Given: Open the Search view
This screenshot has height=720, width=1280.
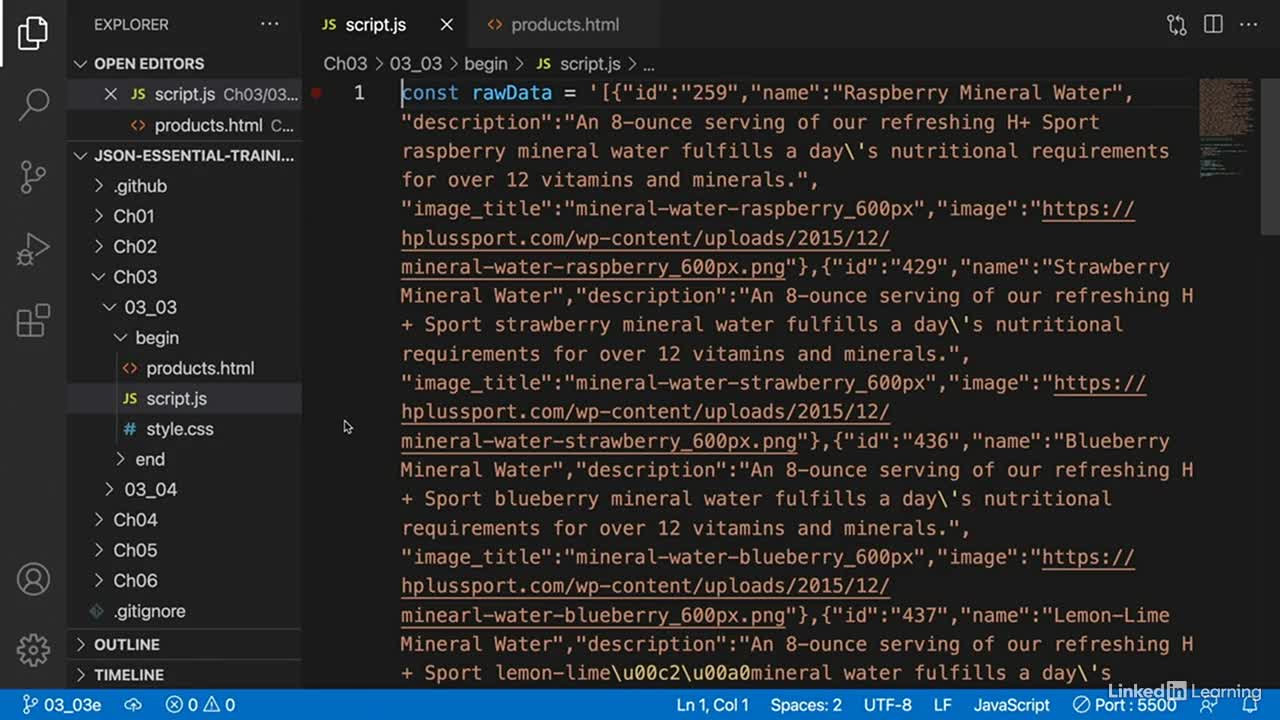Looking at the screenshot, I should coord(33,103).
